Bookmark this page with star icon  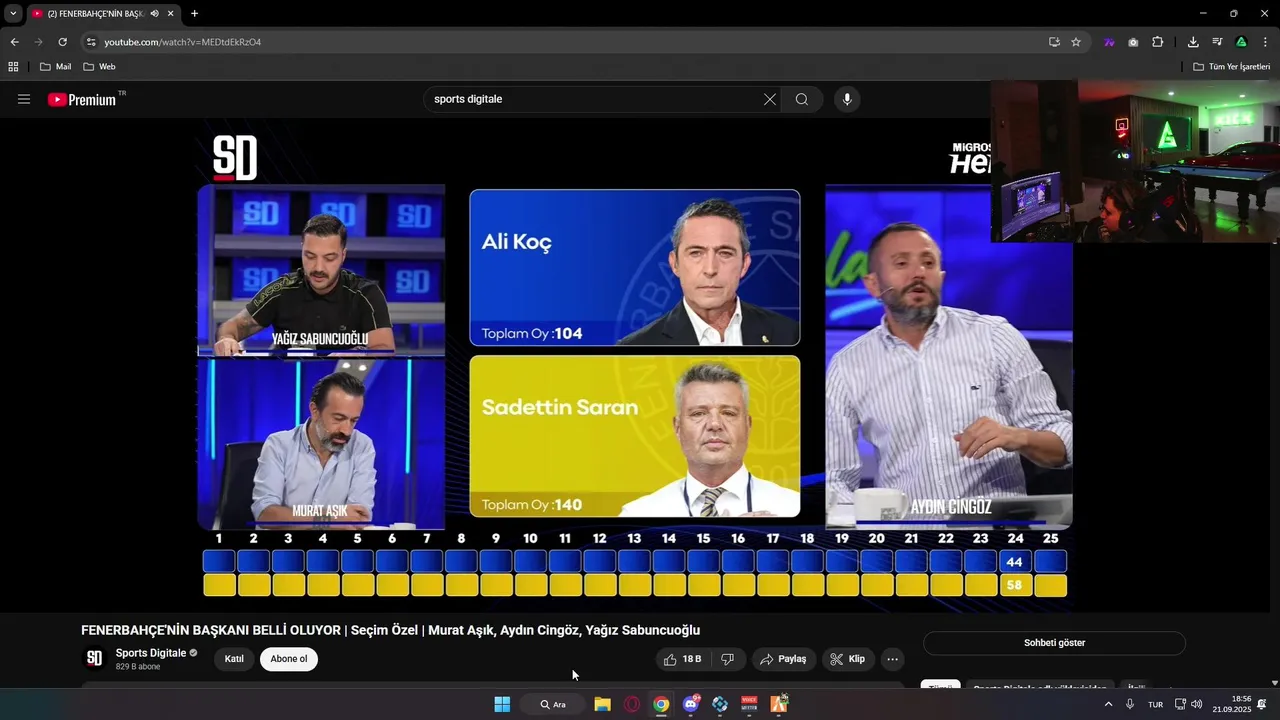1076,42
